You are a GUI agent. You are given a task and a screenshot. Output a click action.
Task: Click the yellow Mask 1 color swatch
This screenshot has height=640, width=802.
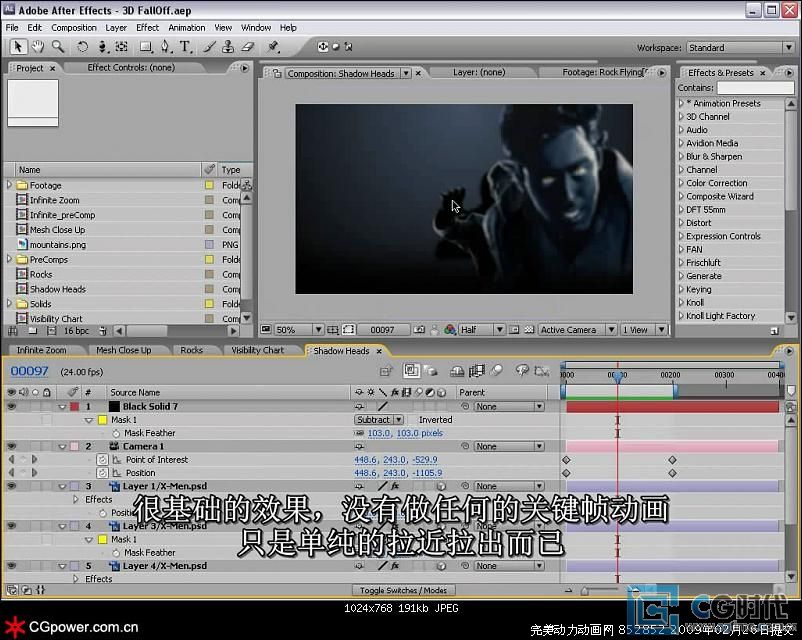point(102,420)
